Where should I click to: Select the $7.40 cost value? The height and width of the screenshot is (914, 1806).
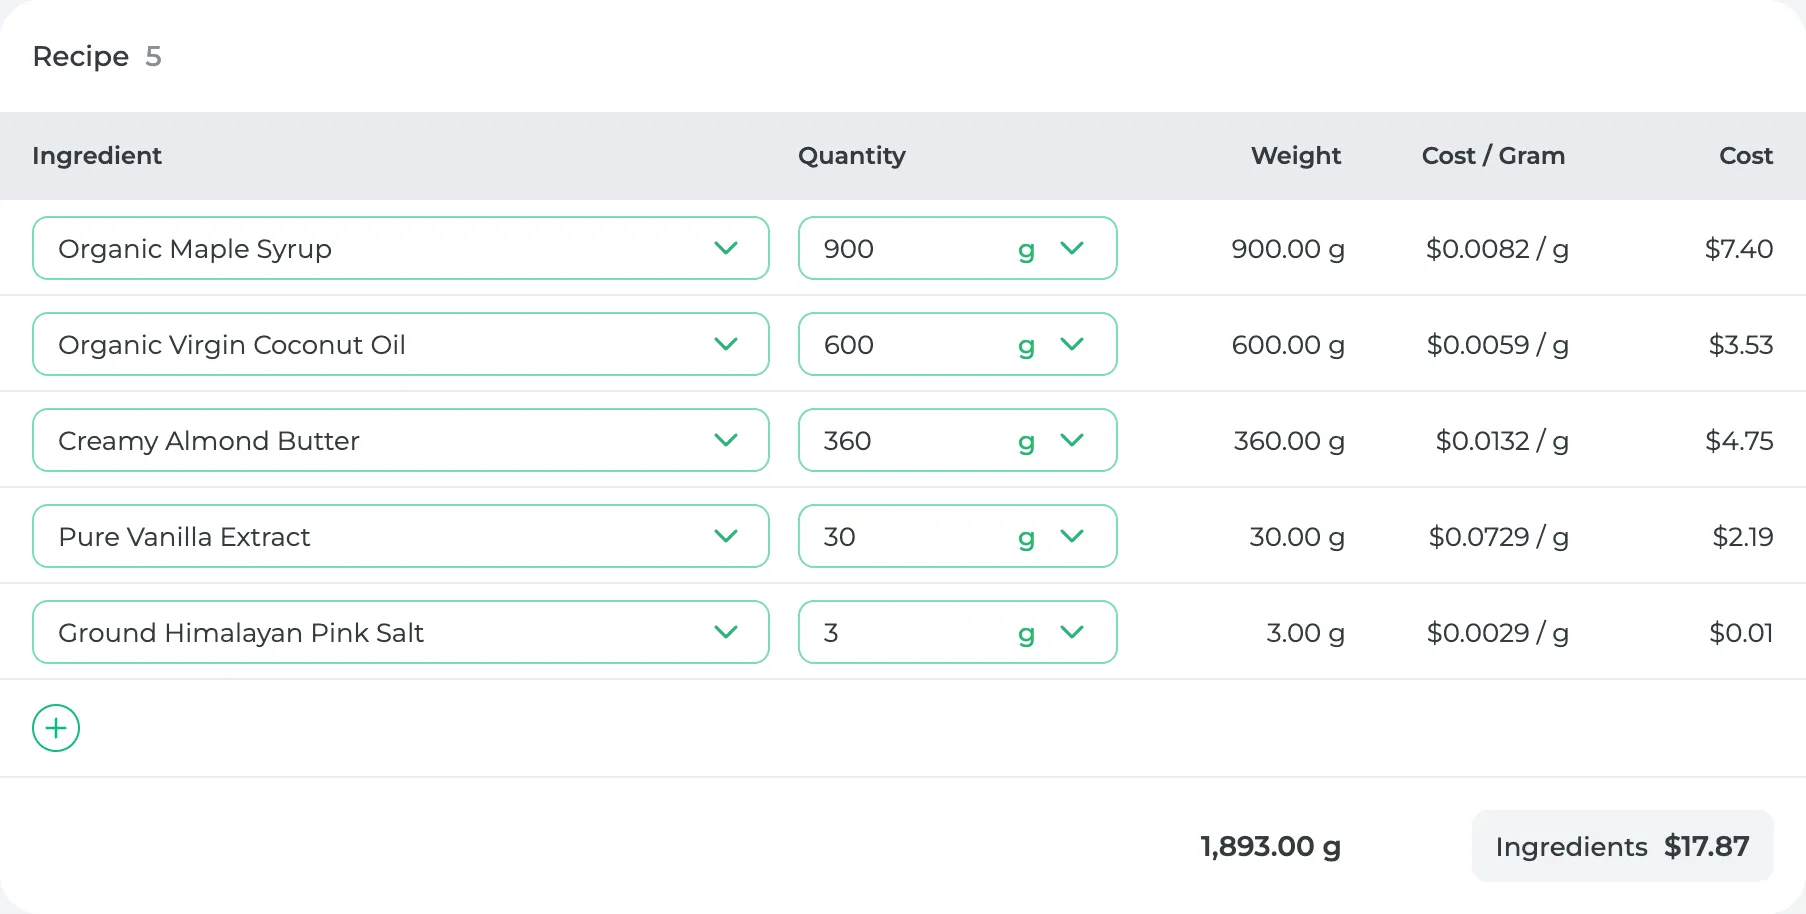[1739, 248]
